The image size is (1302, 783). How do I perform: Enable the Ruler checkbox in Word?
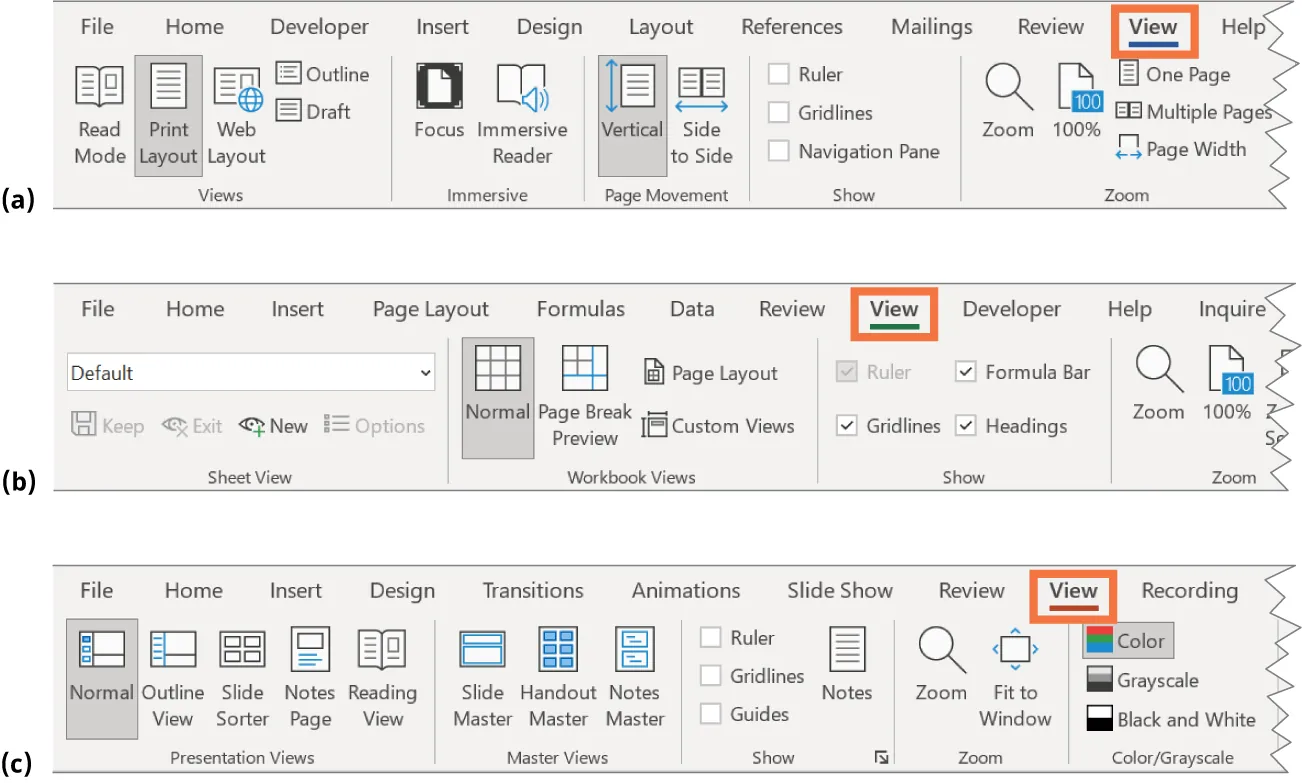779,74
